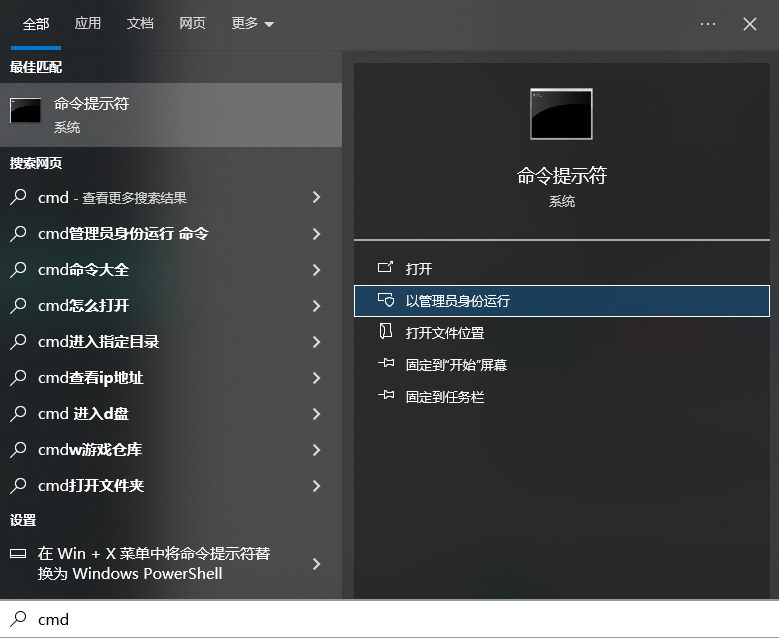Switch to the 文档 tab

coord(140,23)
